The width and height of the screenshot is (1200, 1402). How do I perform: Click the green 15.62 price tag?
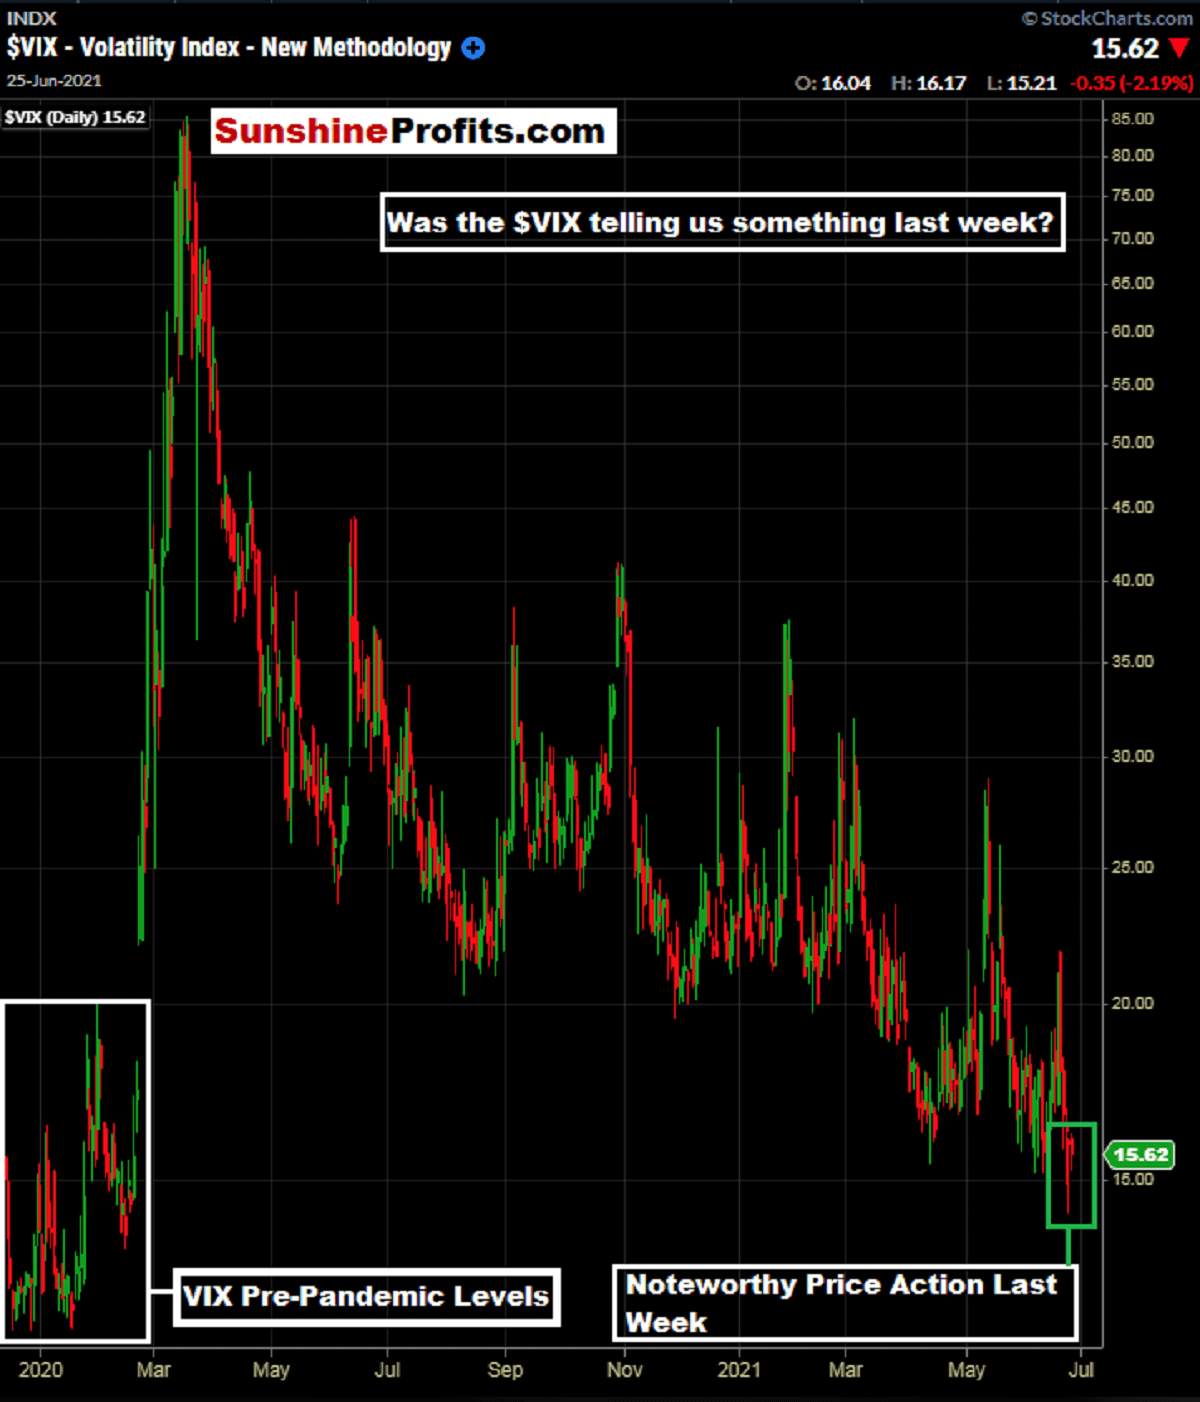click(x=1139, y=1155)
